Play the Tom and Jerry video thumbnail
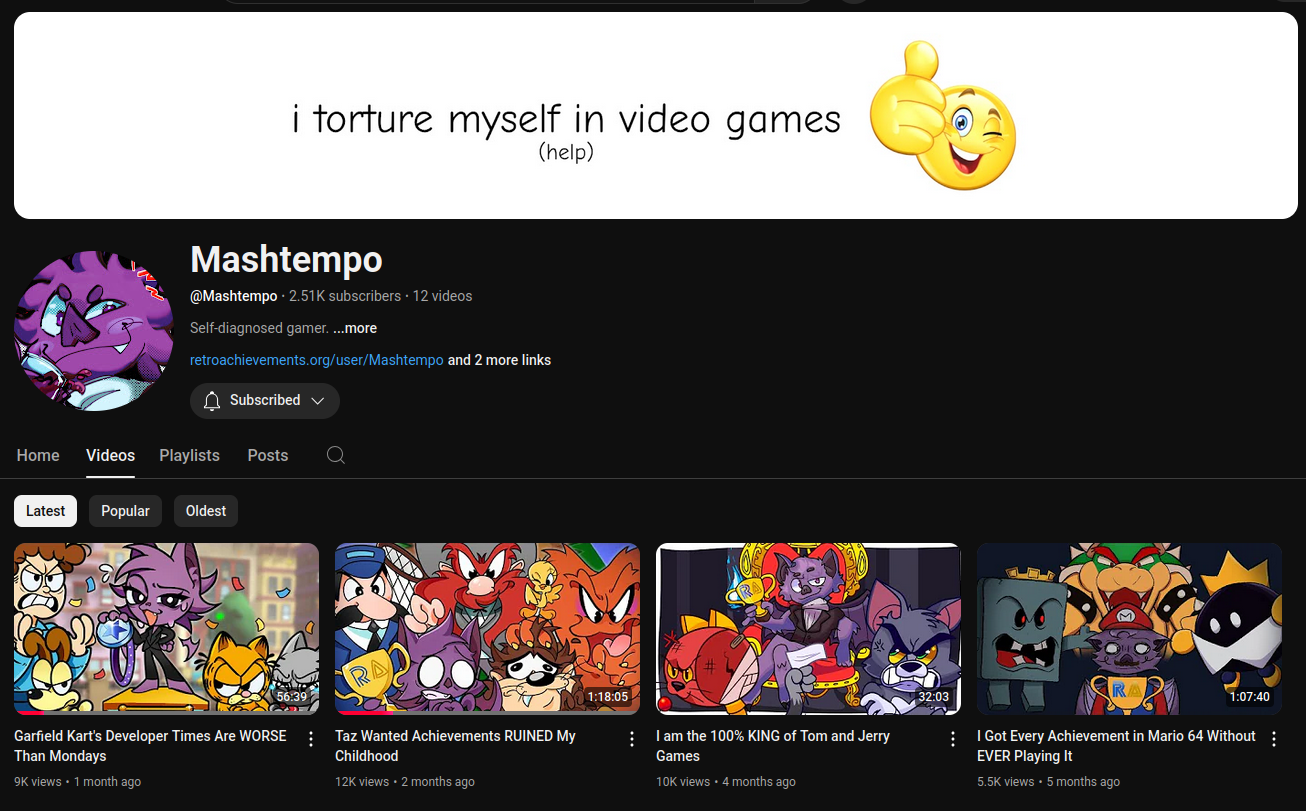 [x=808, y=629]
